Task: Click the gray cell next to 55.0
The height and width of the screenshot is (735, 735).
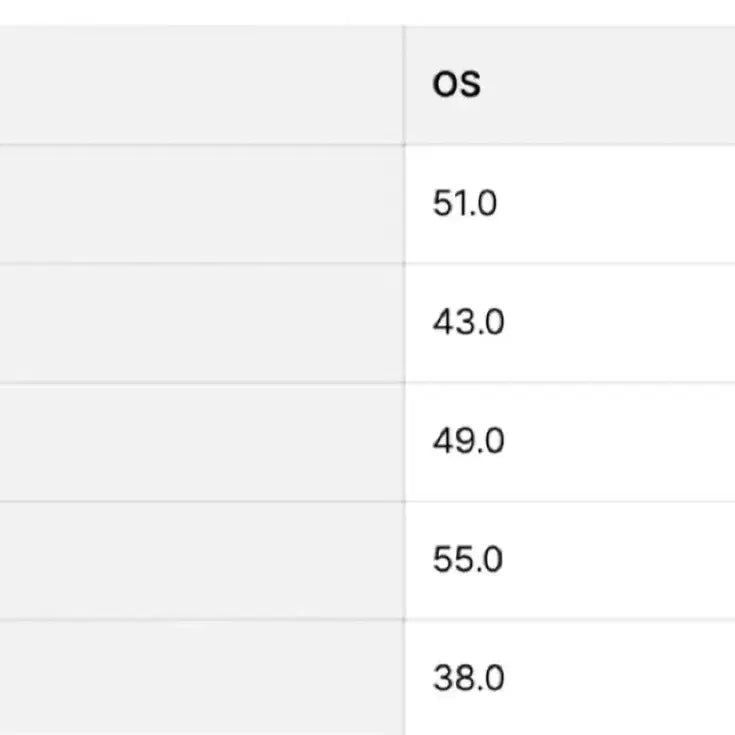Action: coord(200,559)
